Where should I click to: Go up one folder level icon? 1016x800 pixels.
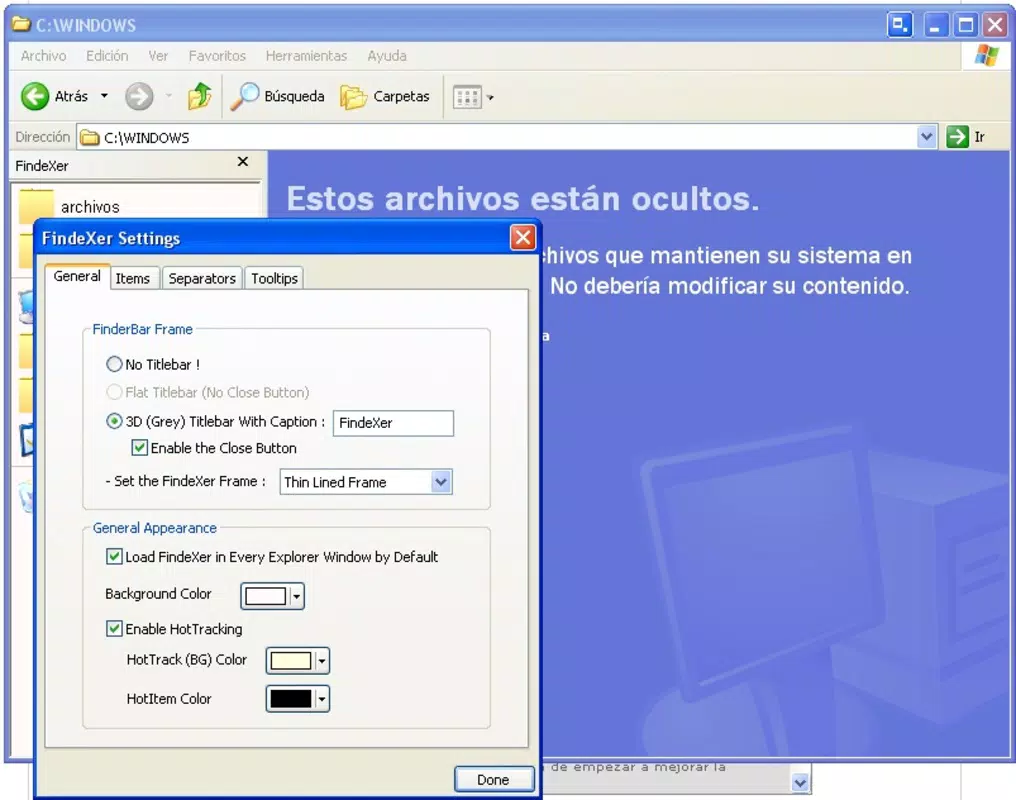pyautogui.click(x=200, y=97)
